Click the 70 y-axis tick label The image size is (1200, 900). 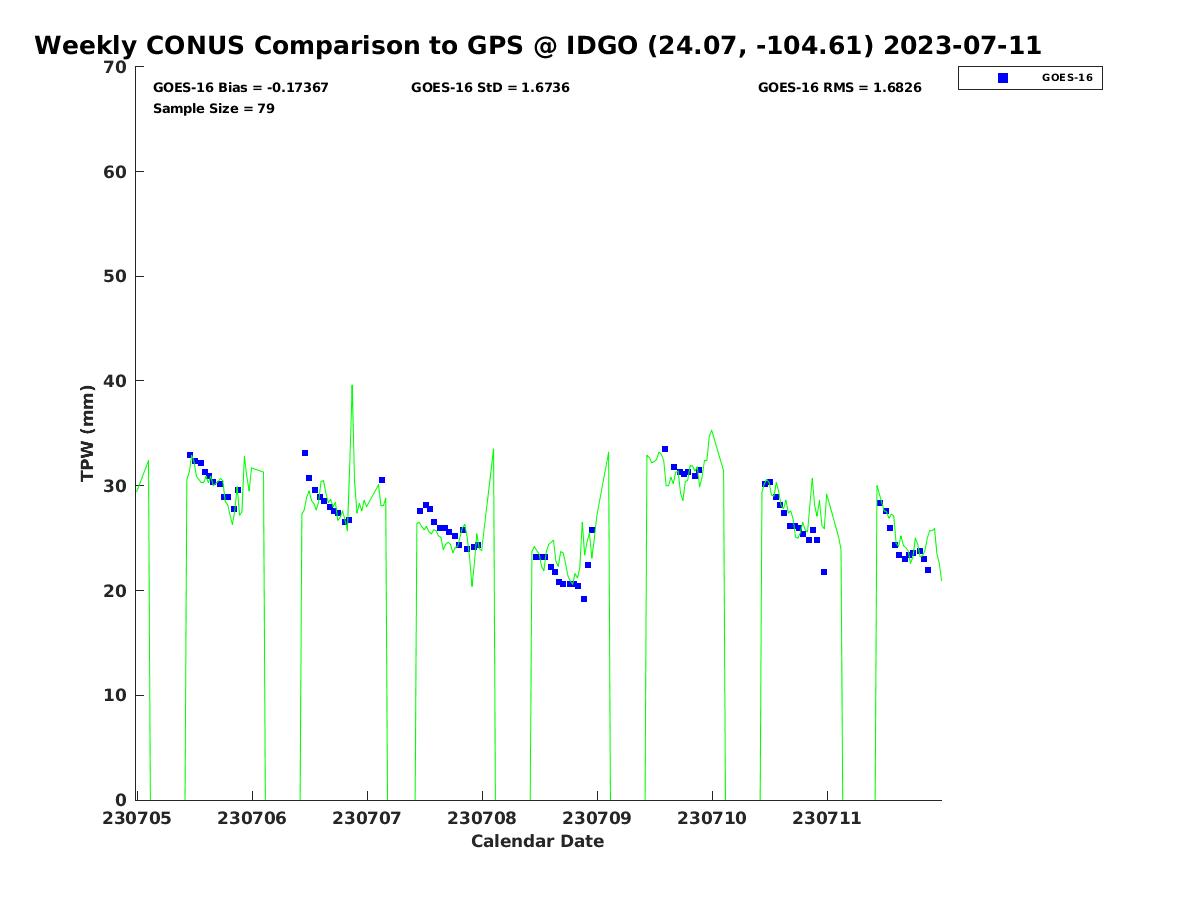(x=117, y=67)
